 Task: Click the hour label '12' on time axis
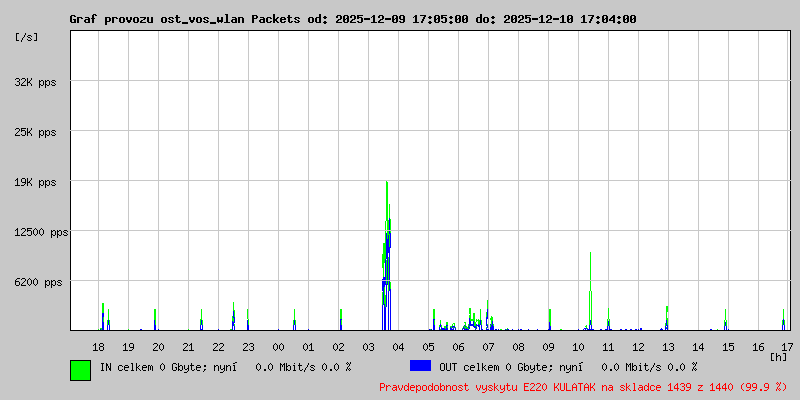[638, 347]
